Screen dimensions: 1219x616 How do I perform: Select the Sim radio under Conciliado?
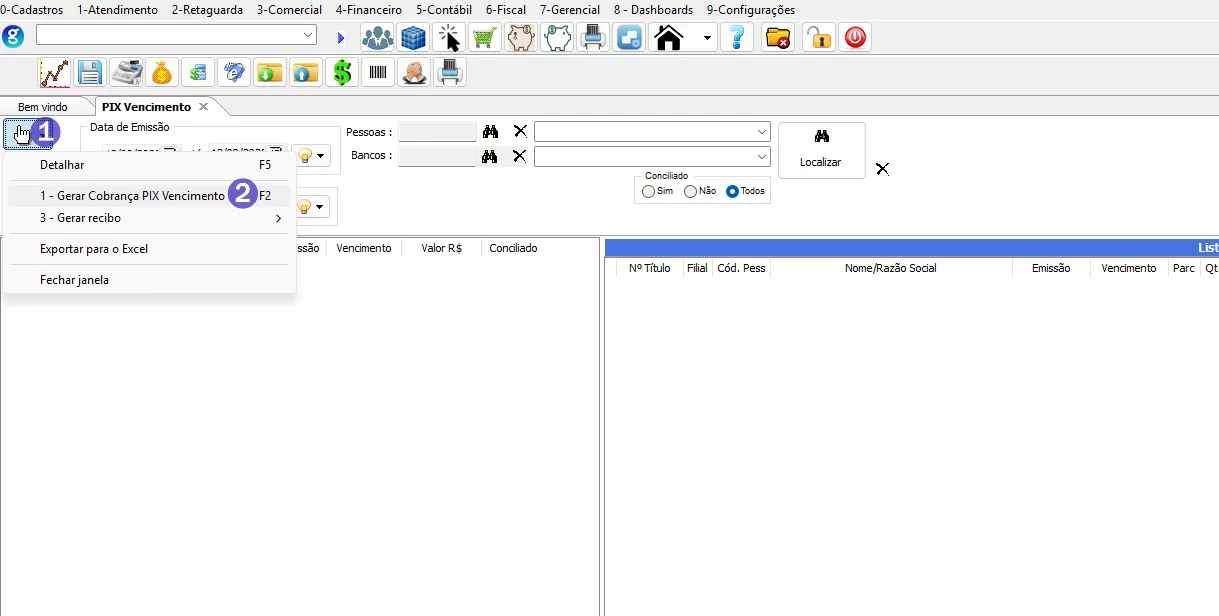click(649, 191)
